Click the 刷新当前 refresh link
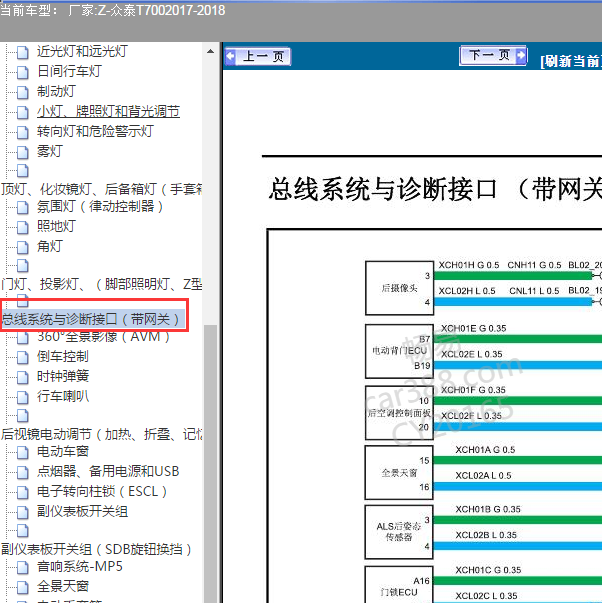This screenshot has height=603, width=602. pyautogui.click(x=571, y=62)
